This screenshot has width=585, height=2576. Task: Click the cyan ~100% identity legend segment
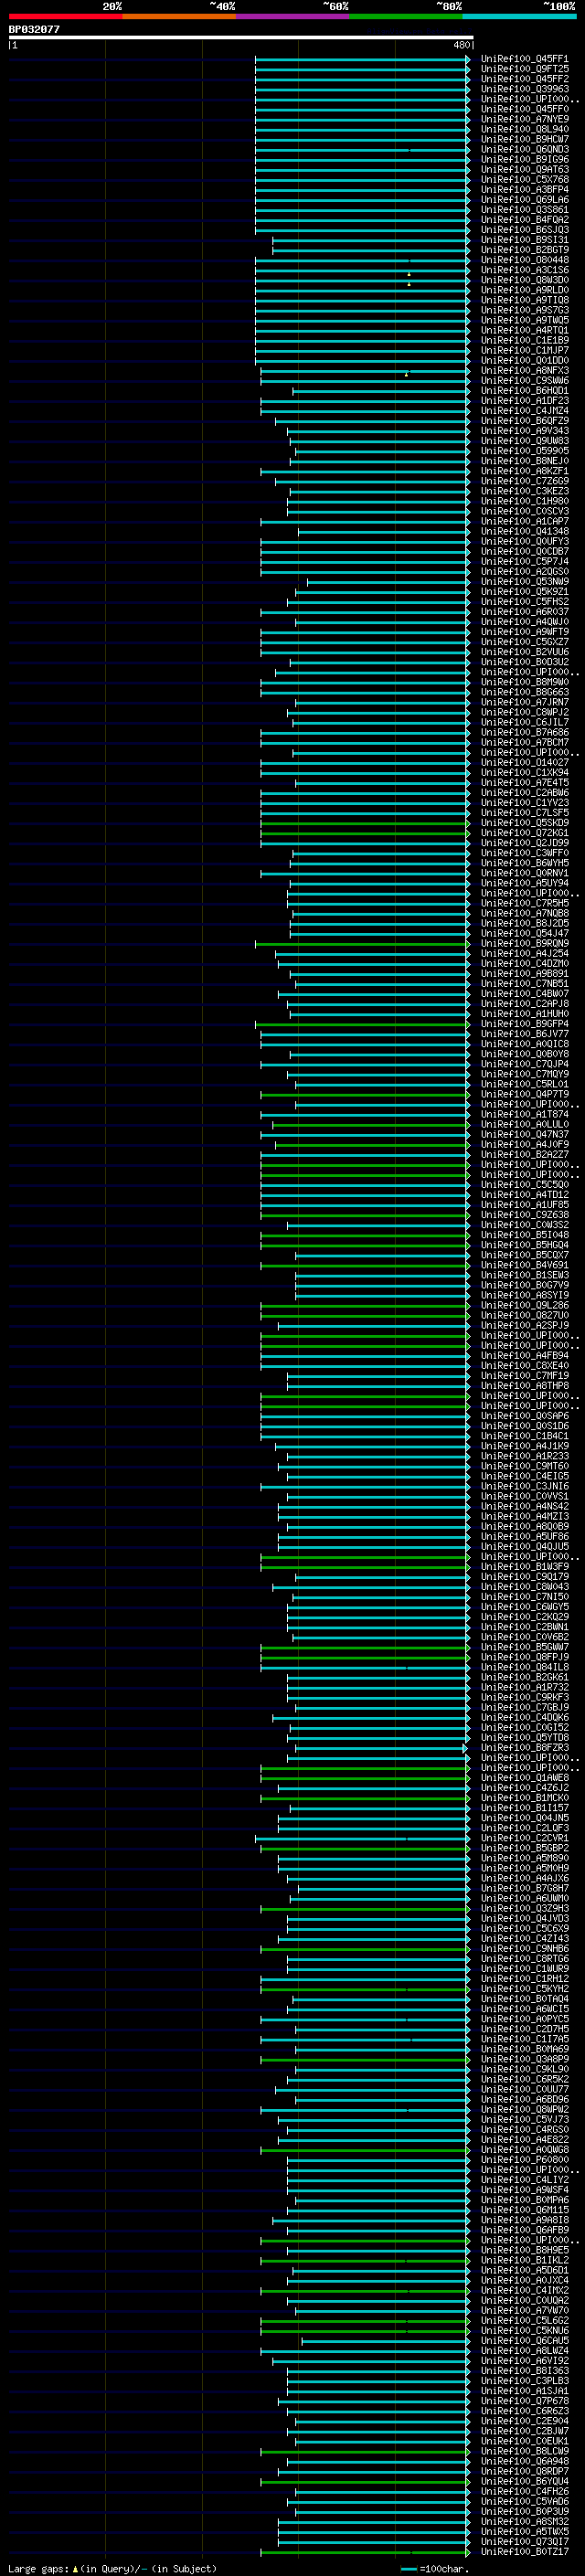click(519, 16)
